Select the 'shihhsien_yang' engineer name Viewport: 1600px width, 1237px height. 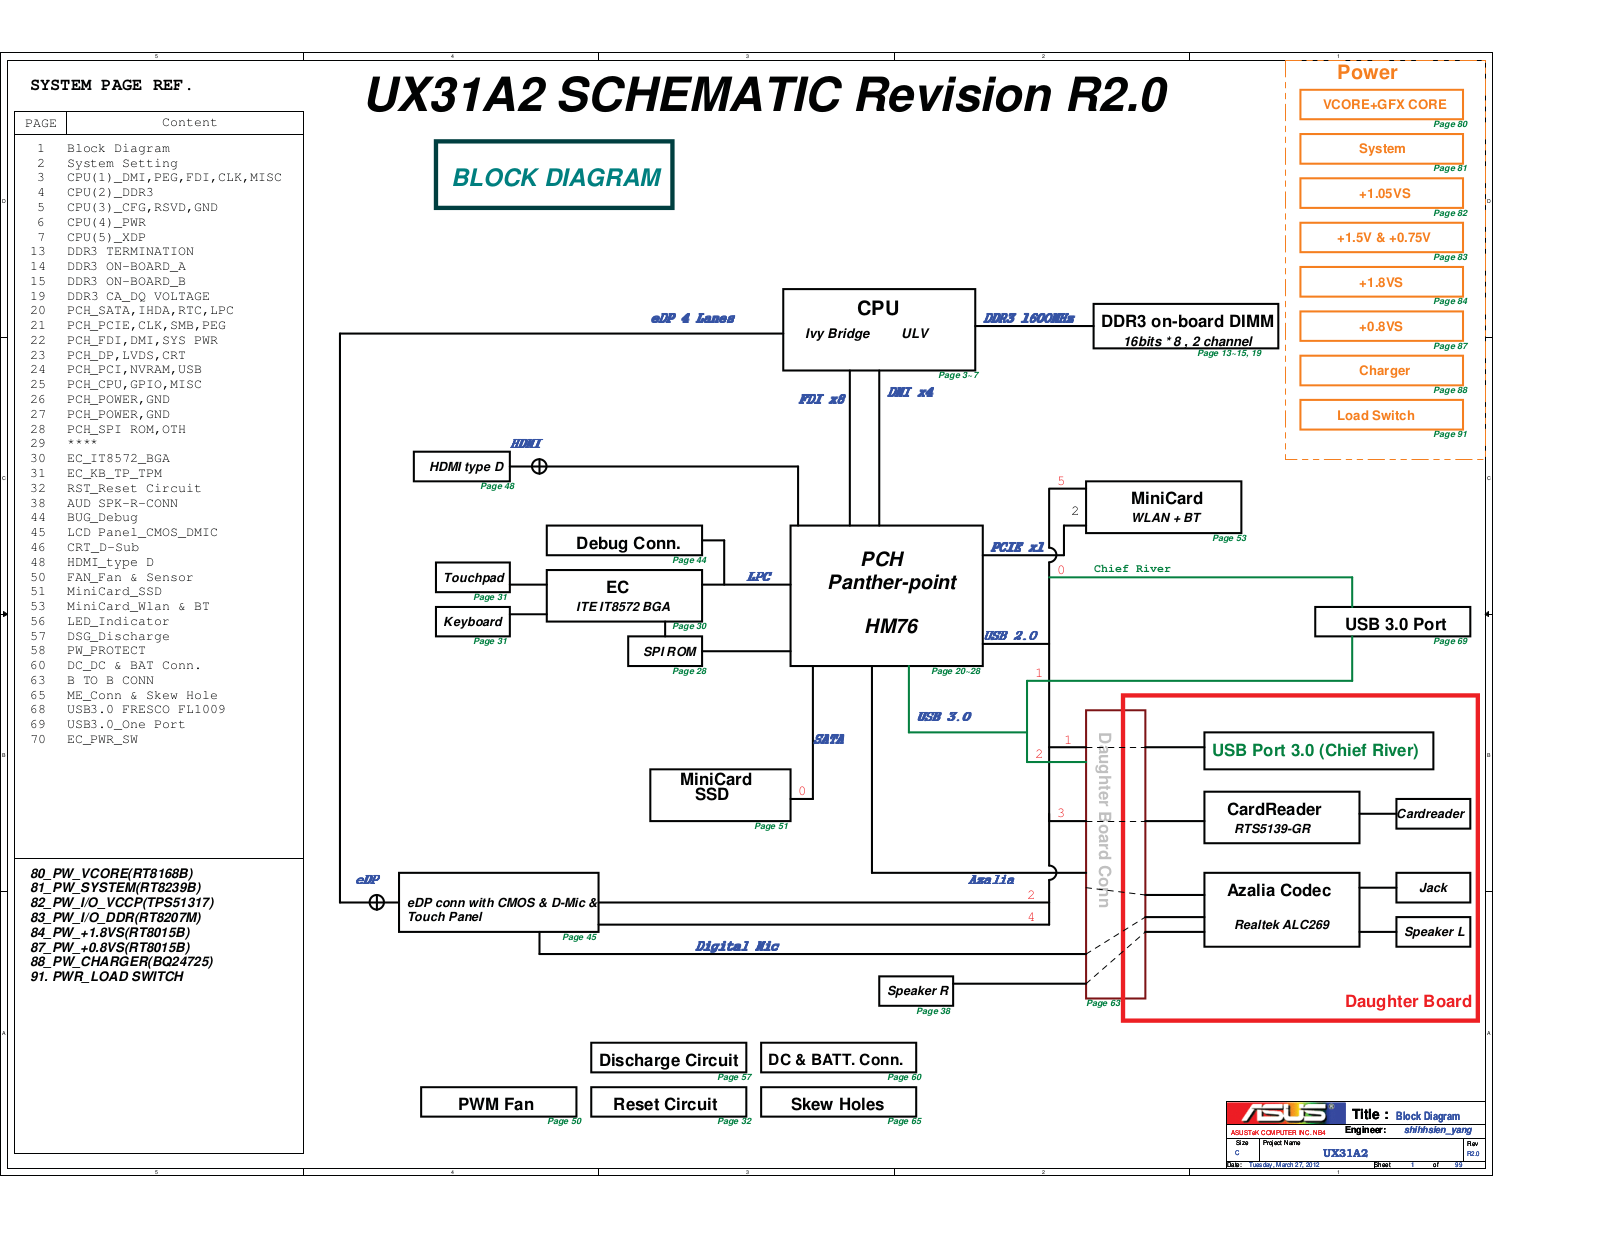(1438, 1130)
